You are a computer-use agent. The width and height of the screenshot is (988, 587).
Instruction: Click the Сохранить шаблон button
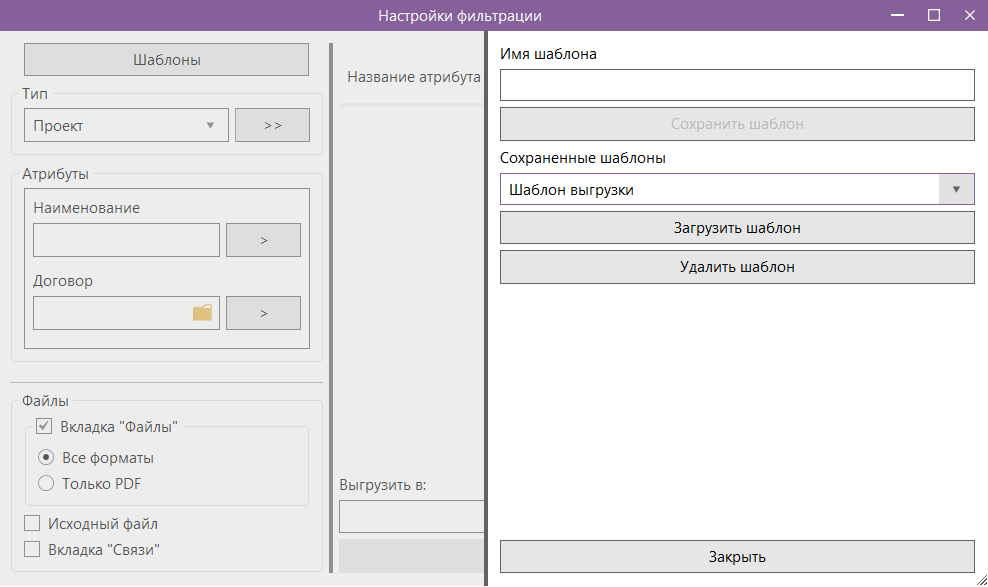(x=737, y=124)
